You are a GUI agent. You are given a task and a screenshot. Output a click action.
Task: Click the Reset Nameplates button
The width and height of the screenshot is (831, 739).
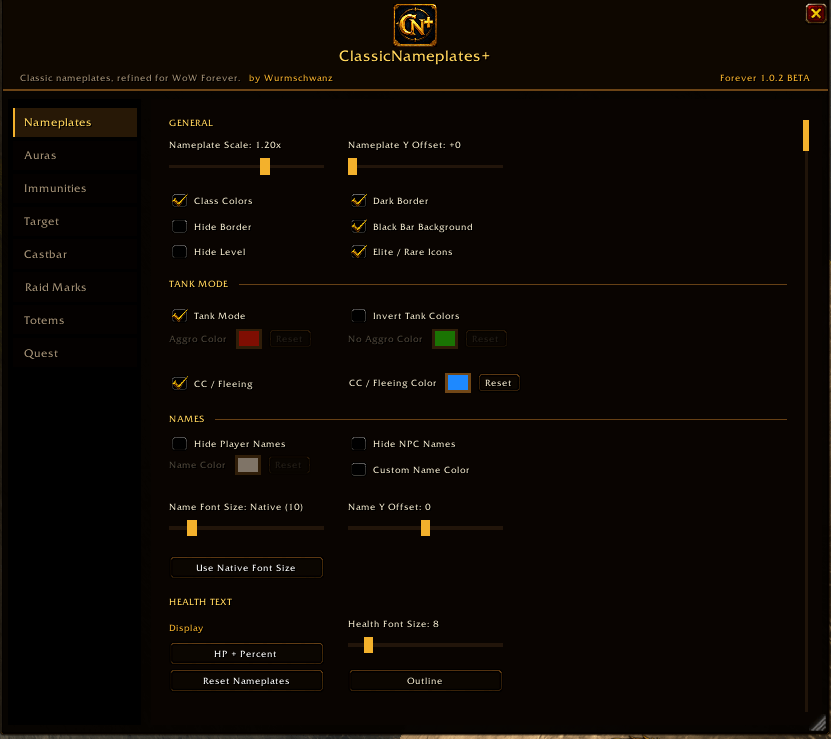[246, 681]
